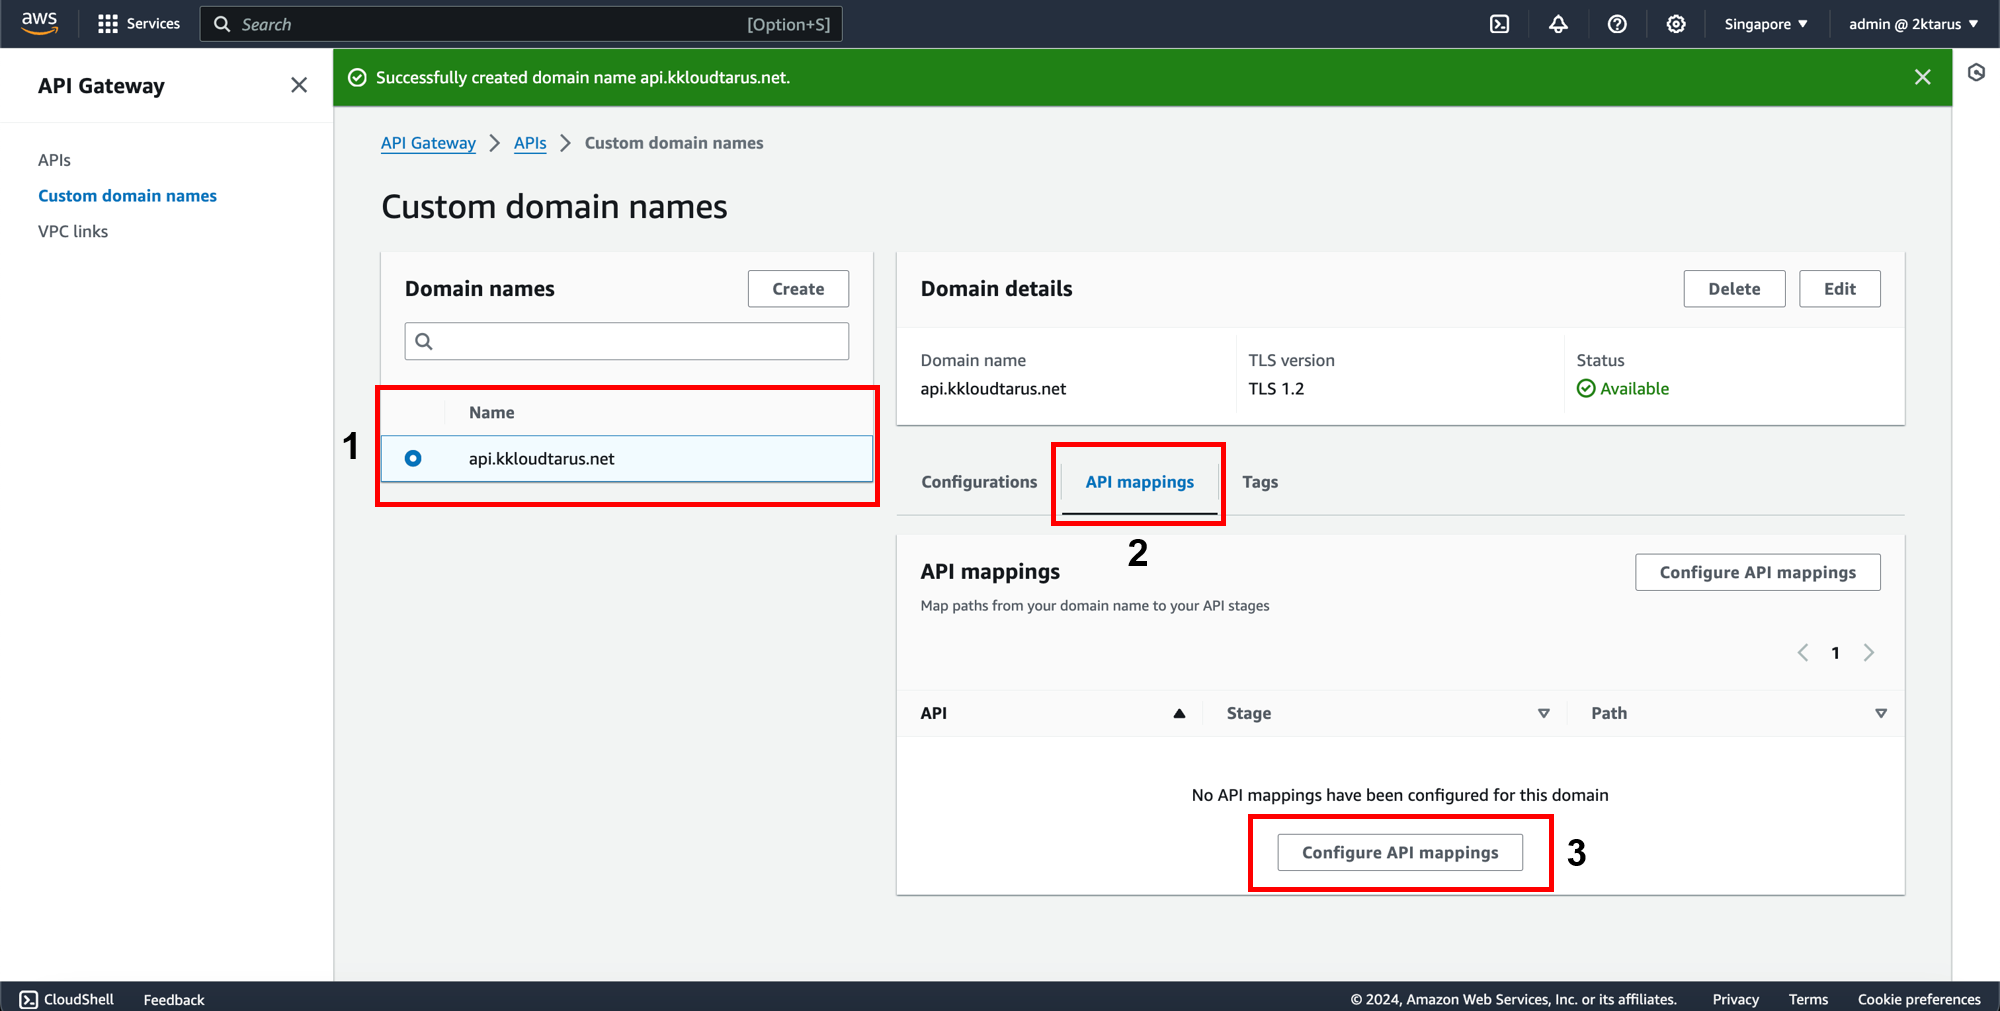Screen dimensions: 2000x1011
Task: Open the Services grid menu
Action: [139, 24]
